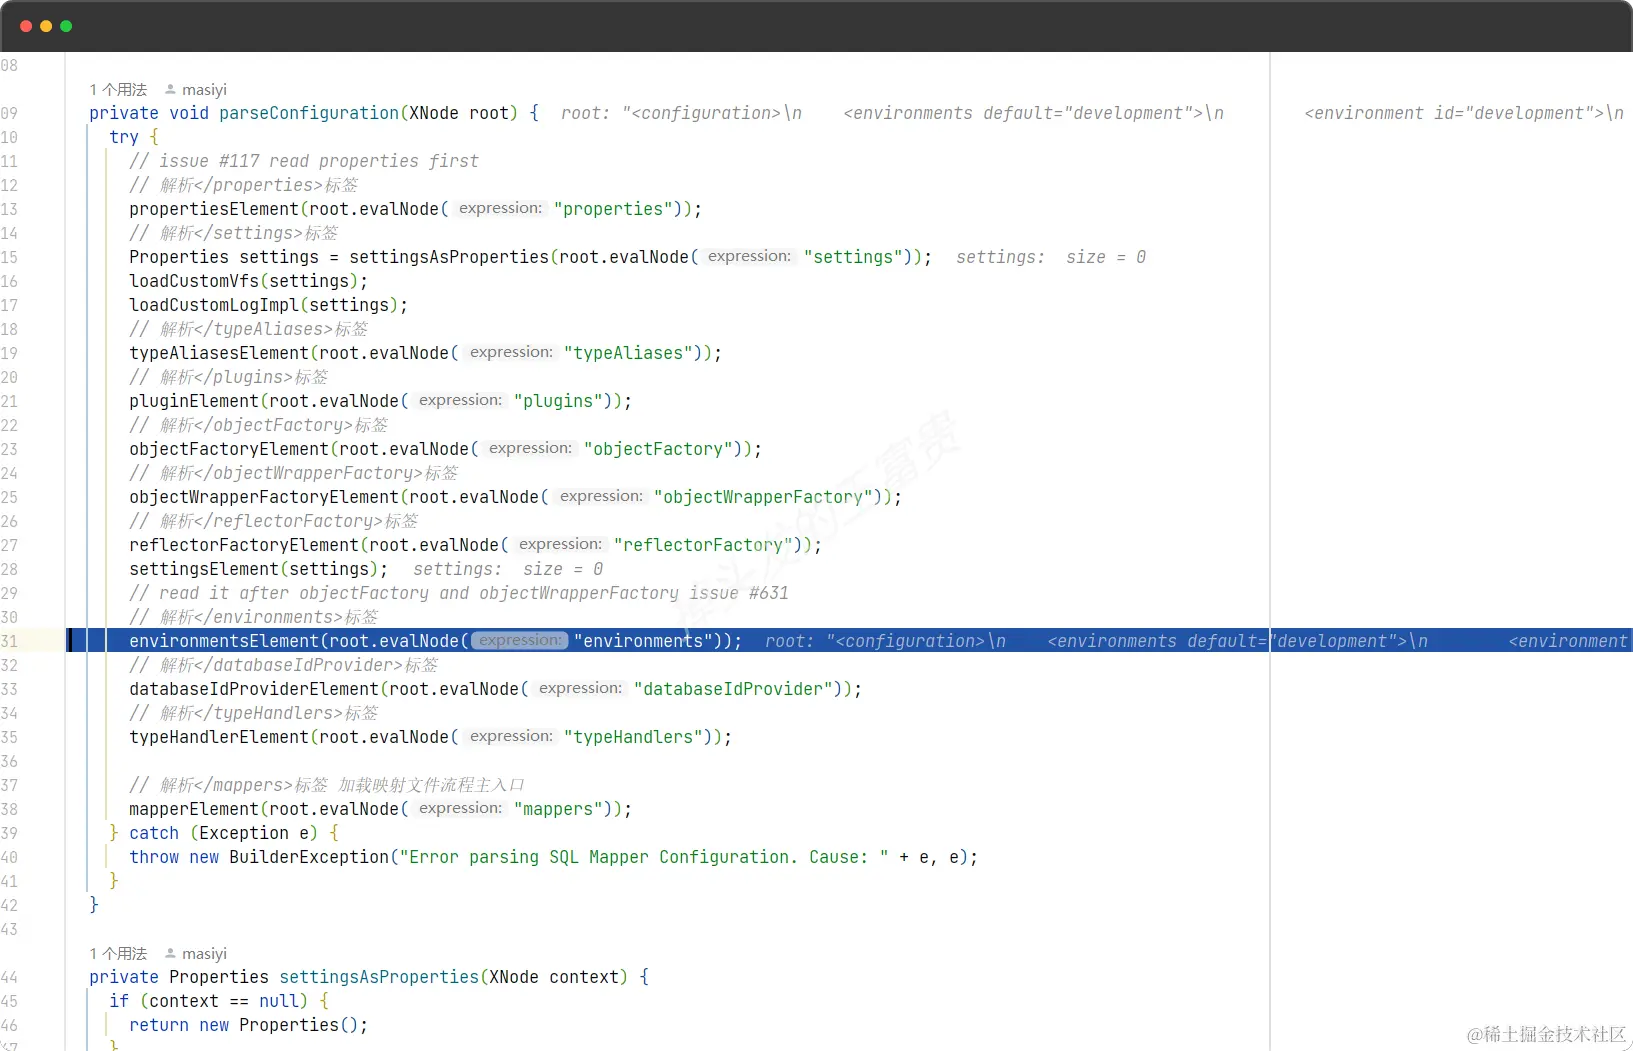The height and width of the screenshot is (1051, 1633).
Task: Click the reflectorFactoryElement method call
Action: click(x=244, y=545)
